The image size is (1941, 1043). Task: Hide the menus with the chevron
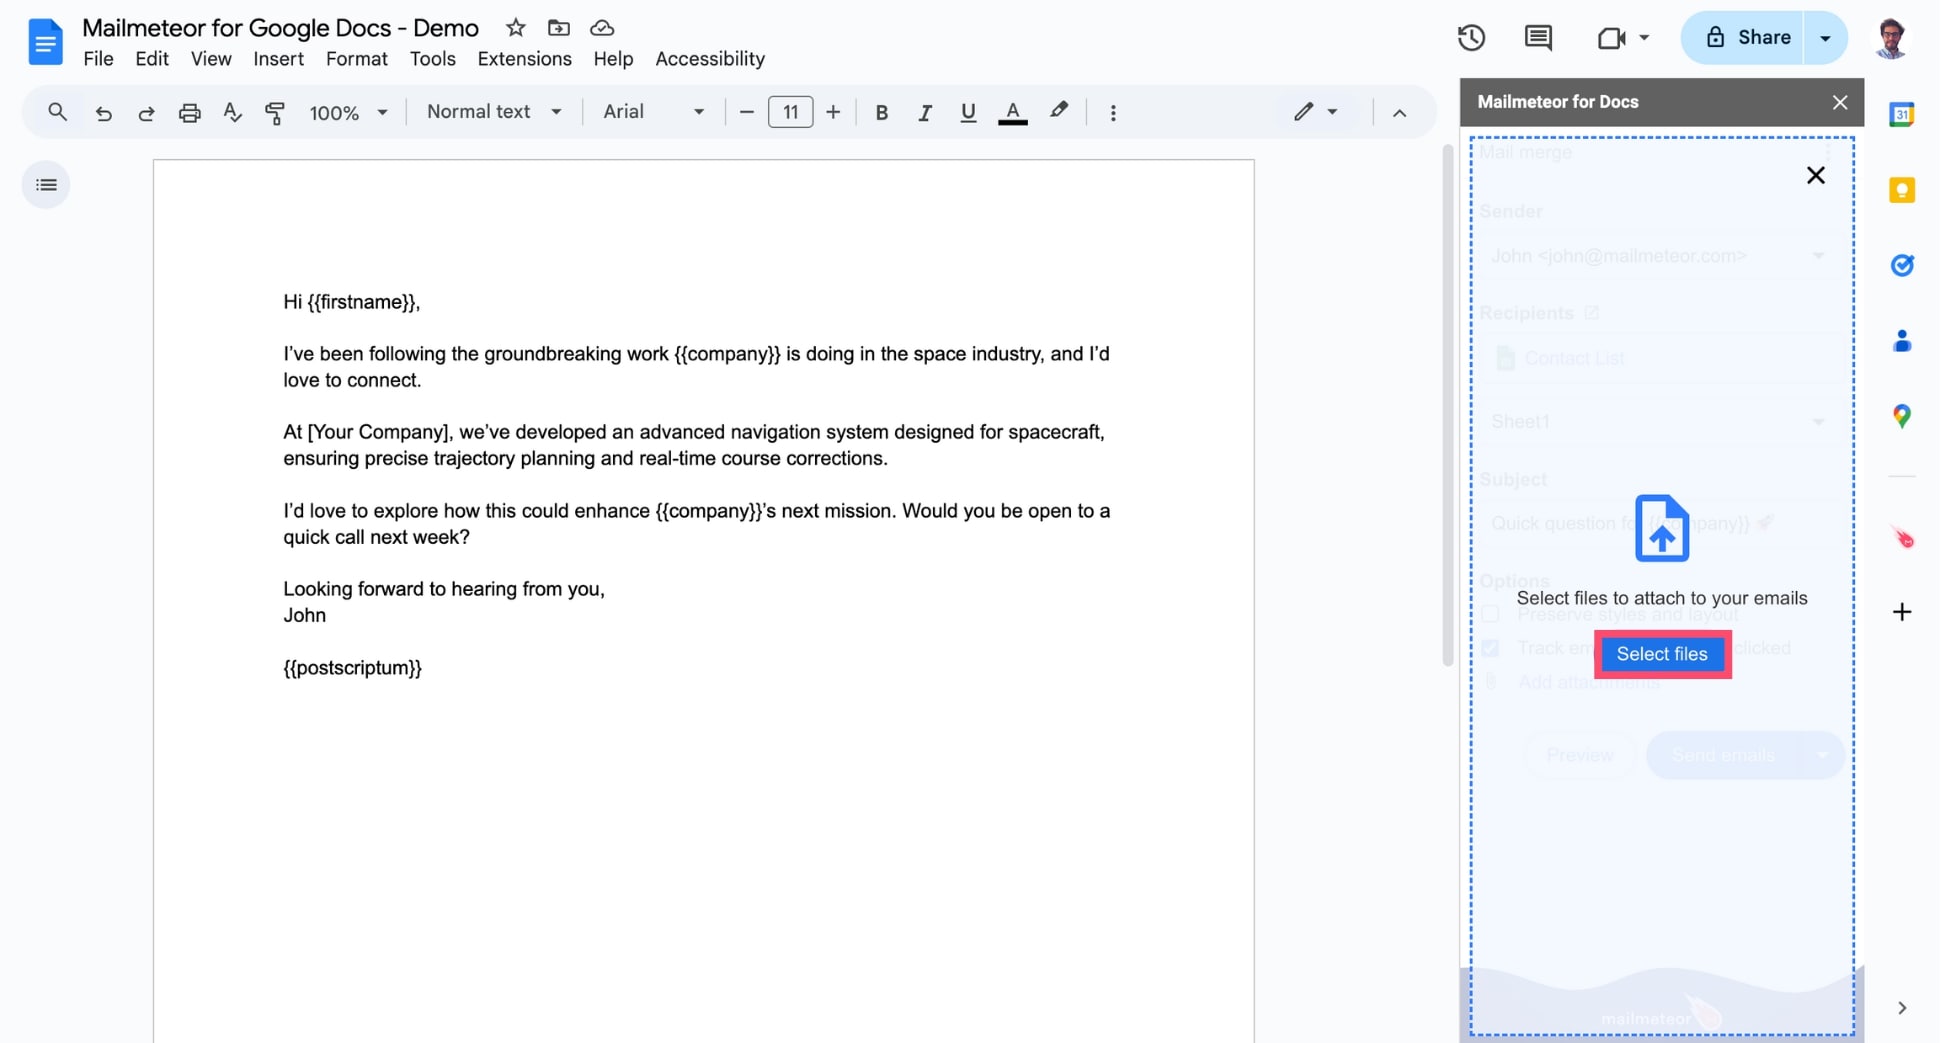click(1399, 112)
